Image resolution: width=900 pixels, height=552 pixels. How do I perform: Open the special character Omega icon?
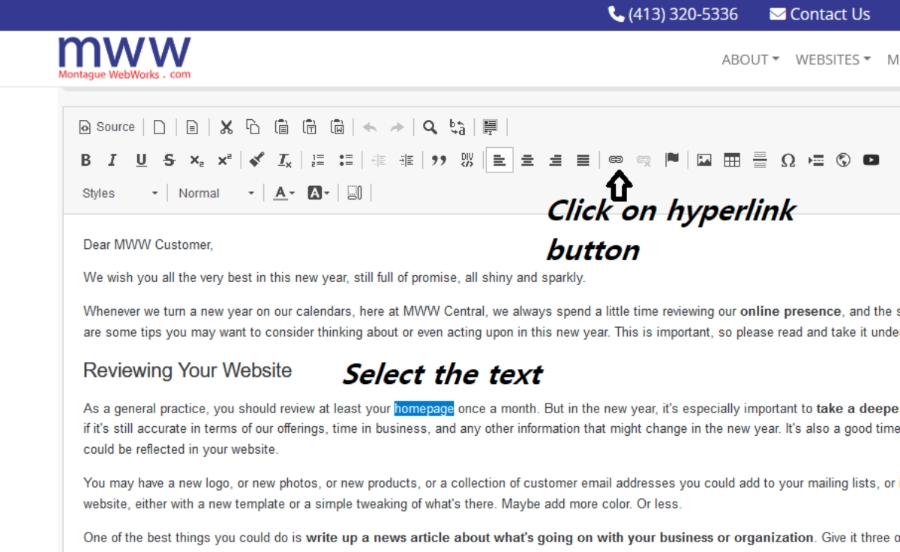click(788, 160)
